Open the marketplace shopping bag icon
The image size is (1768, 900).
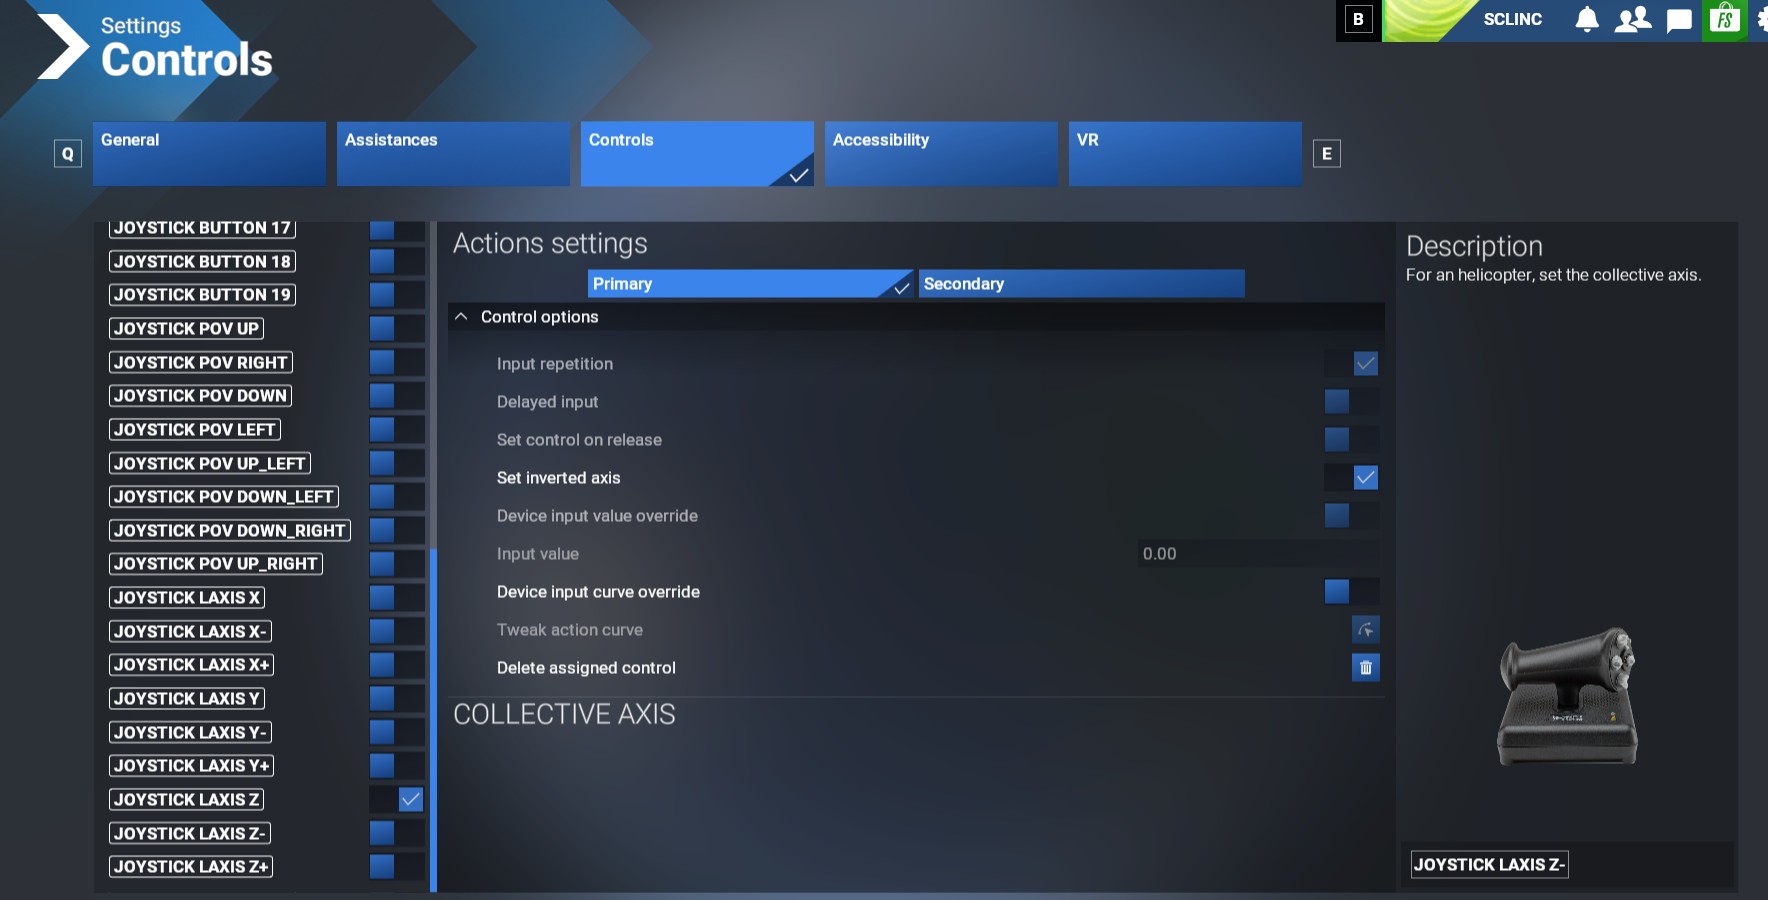click(x=1725, y=20)
